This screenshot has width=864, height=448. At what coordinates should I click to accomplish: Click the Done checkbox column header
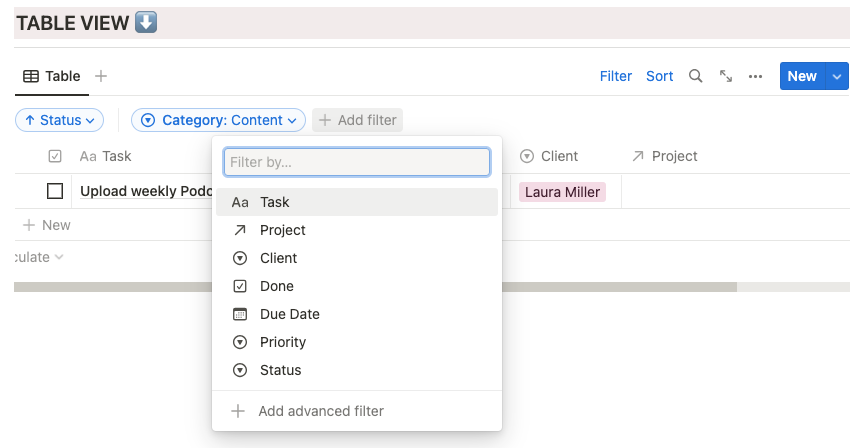[x=55, y=156]
